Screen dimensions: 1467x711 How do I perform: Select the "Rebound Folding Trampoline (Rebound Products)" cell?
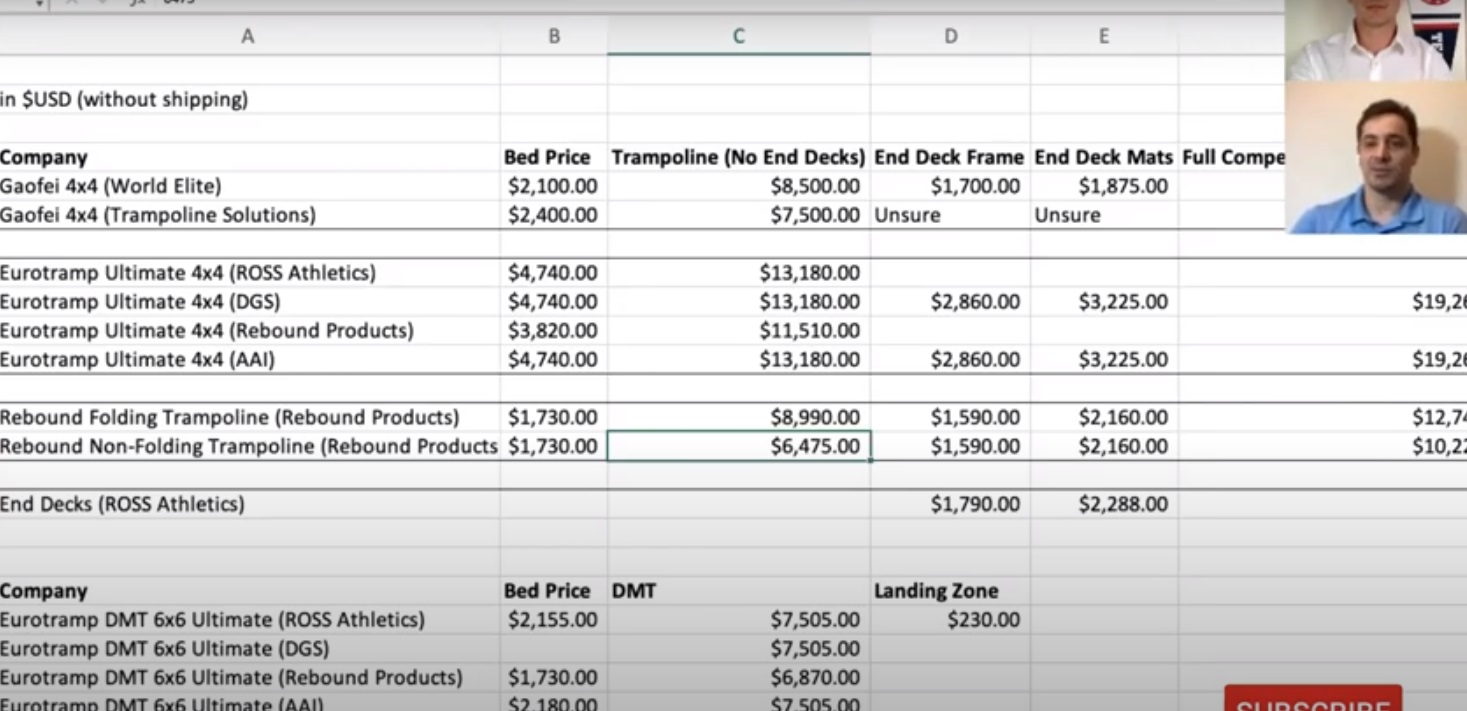click(250, 417)
